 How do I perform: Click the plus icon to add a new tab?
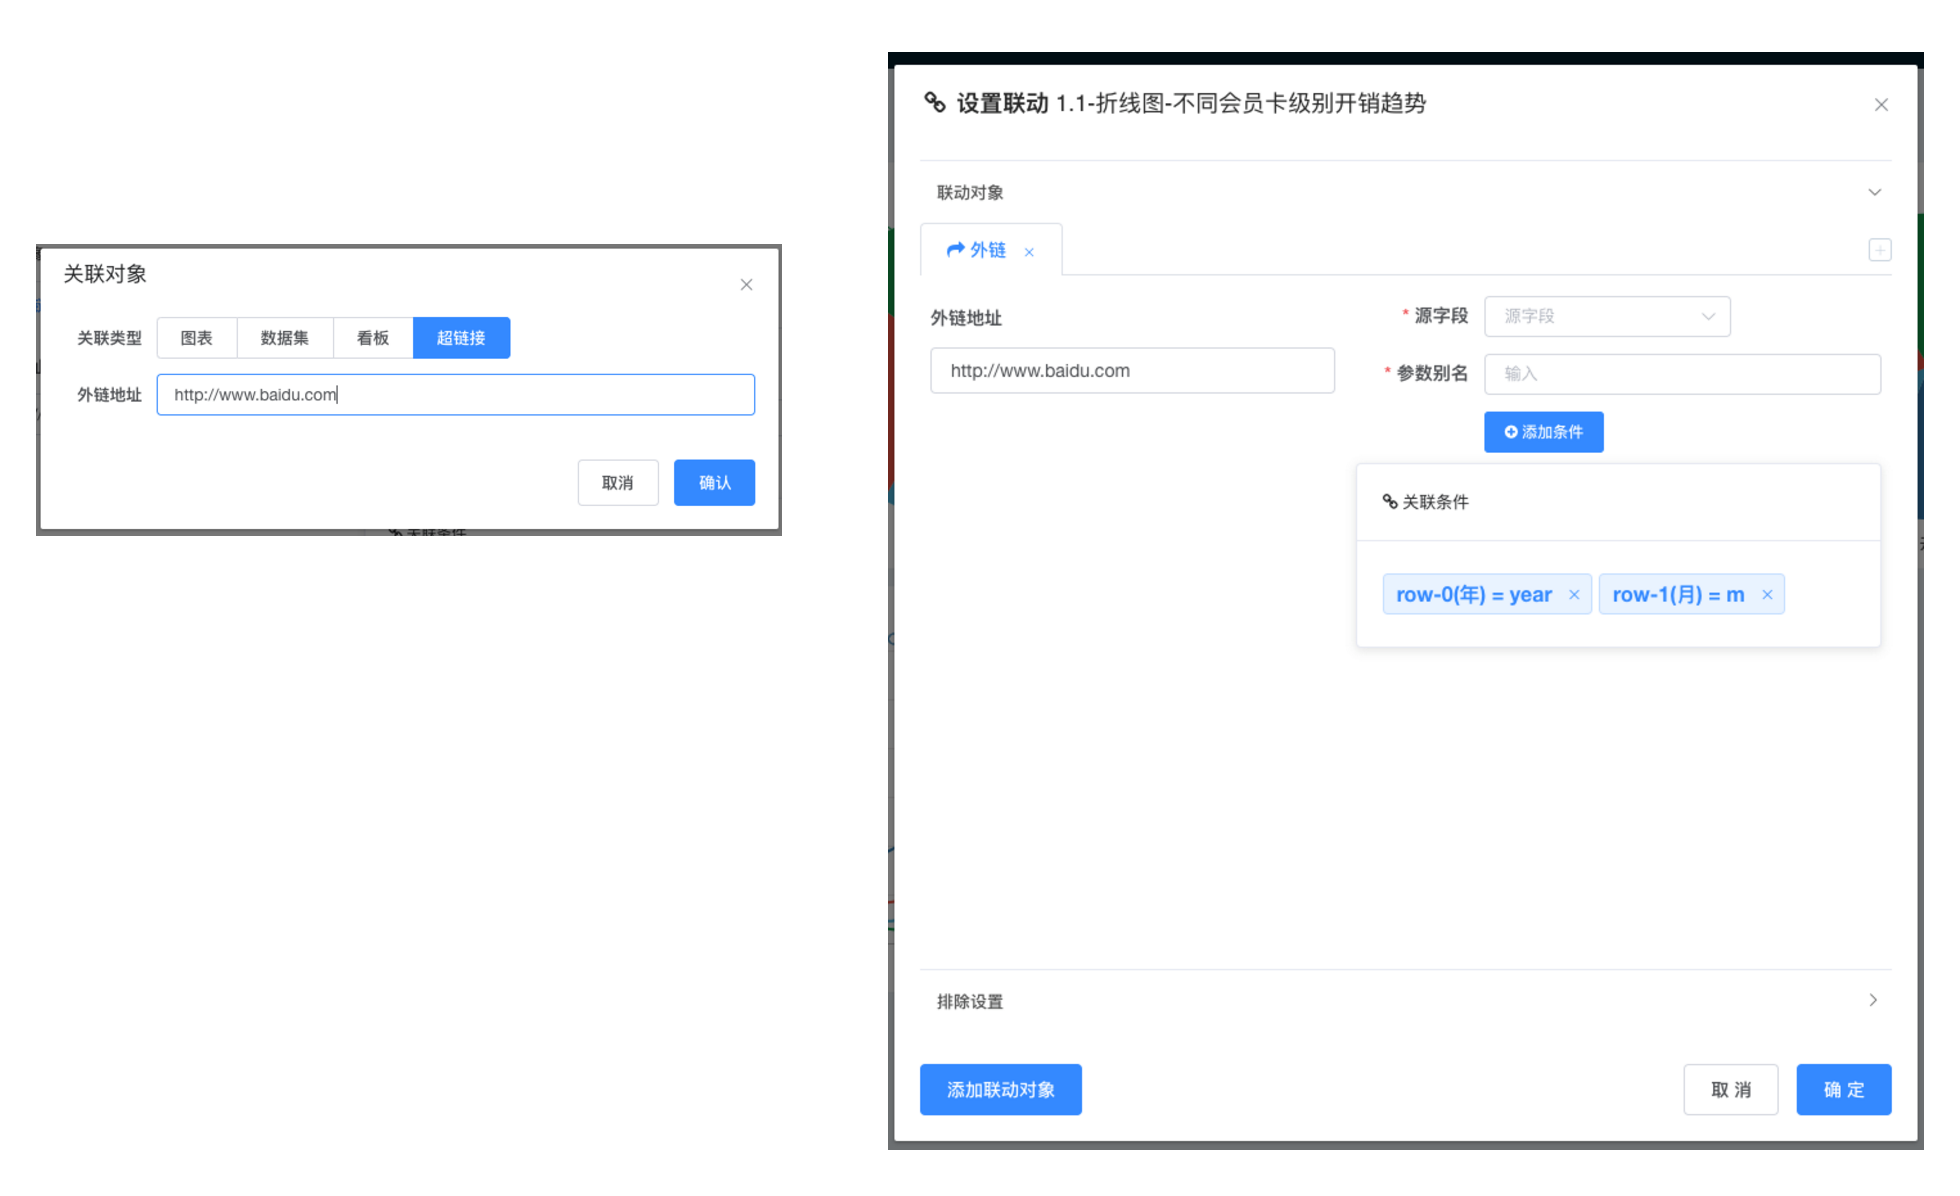click(x=1879, y=250)
